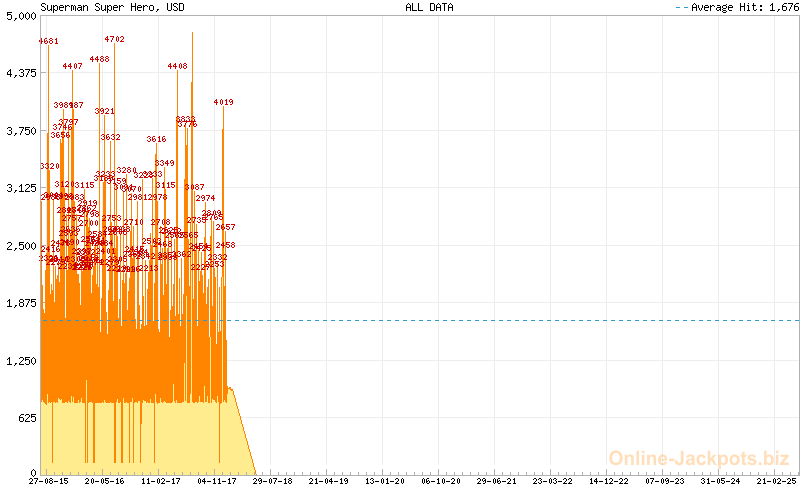Select the 1,875 y-axis label

coord(21,303)
